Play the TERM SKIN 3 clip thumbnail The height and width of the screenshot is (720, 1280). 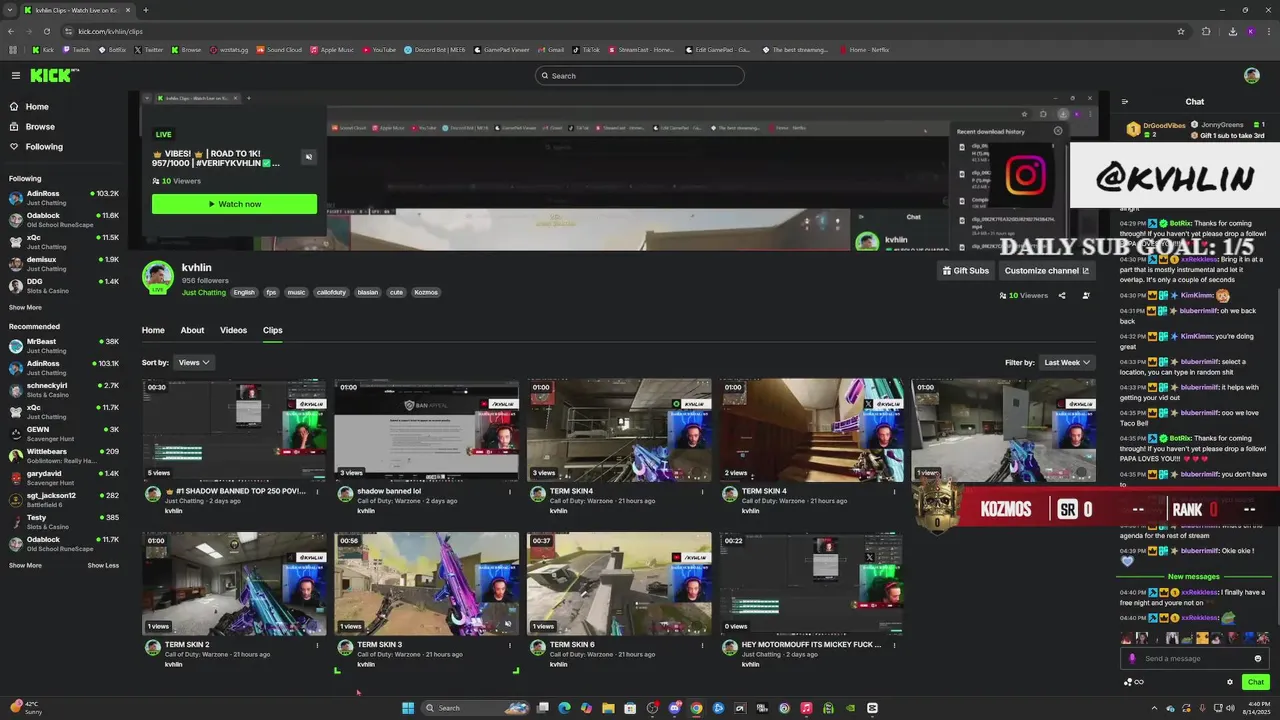[427, 584]
